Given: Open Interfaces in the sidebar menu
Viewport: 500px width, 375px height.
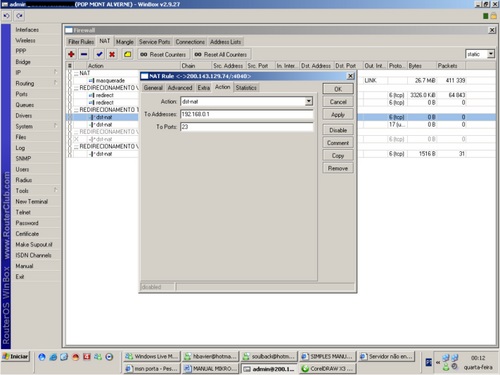Looking at the screenshot, I should point(27,30).
